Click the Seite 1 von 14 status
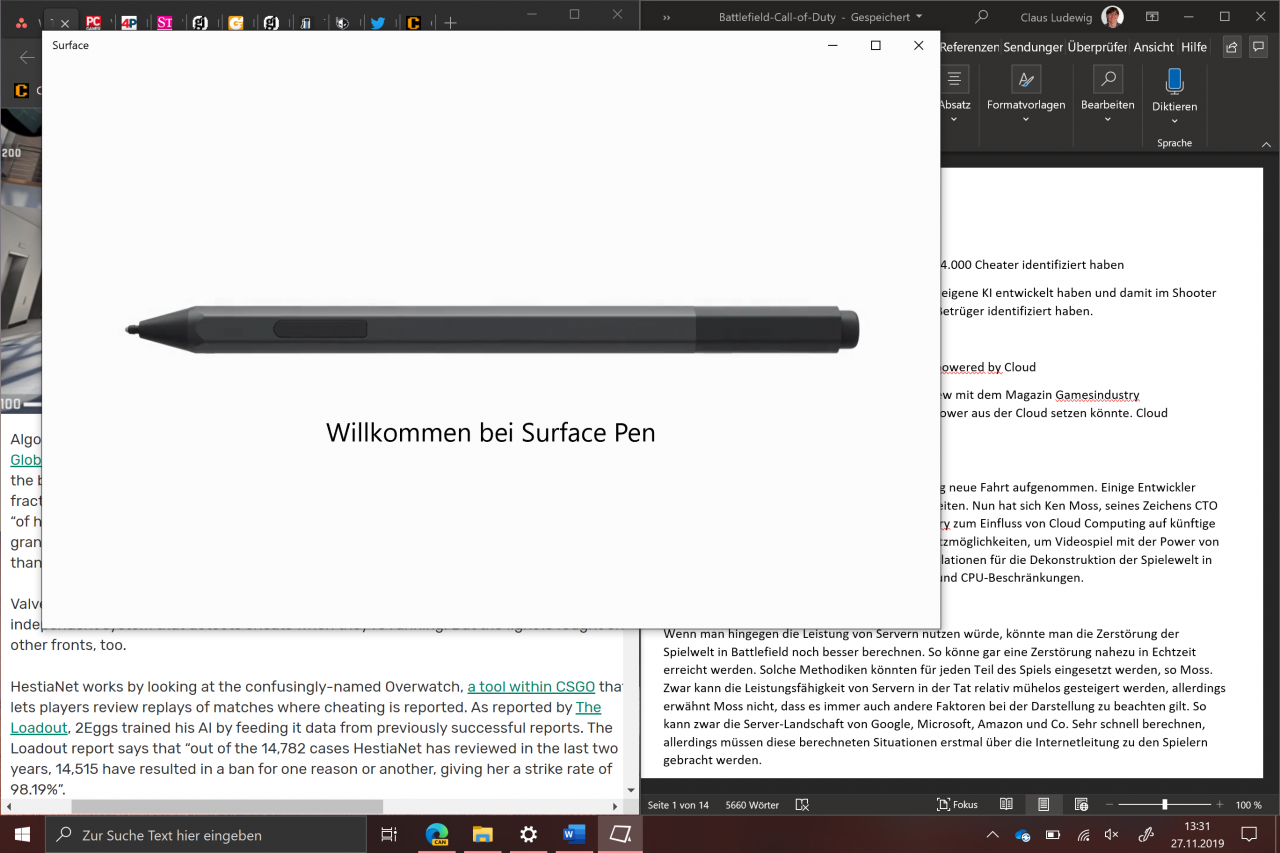The height and width of the screenshot is (853, 1280). click(x=678, y=804)
